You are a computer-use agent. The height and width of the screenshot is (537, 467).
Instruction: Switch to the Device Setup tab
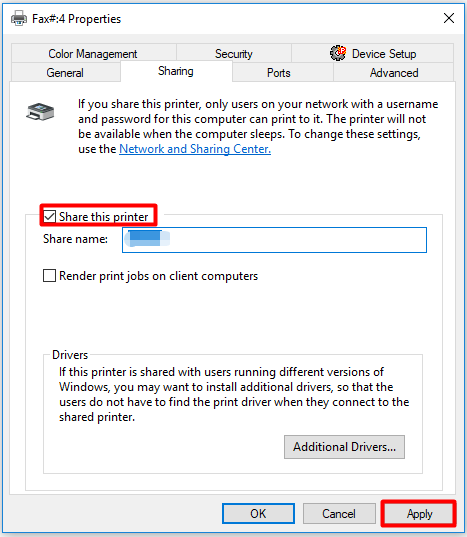click(373, 53)
